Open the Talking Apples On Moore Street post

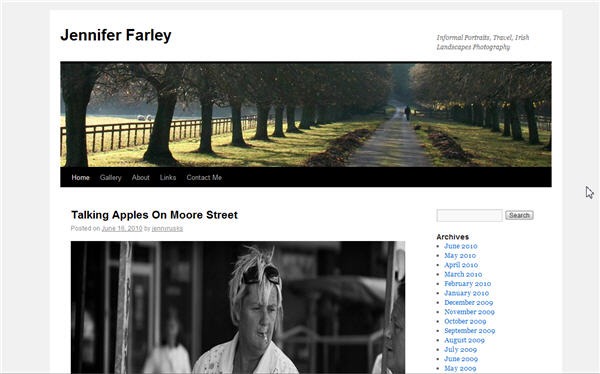pos(154,215)
